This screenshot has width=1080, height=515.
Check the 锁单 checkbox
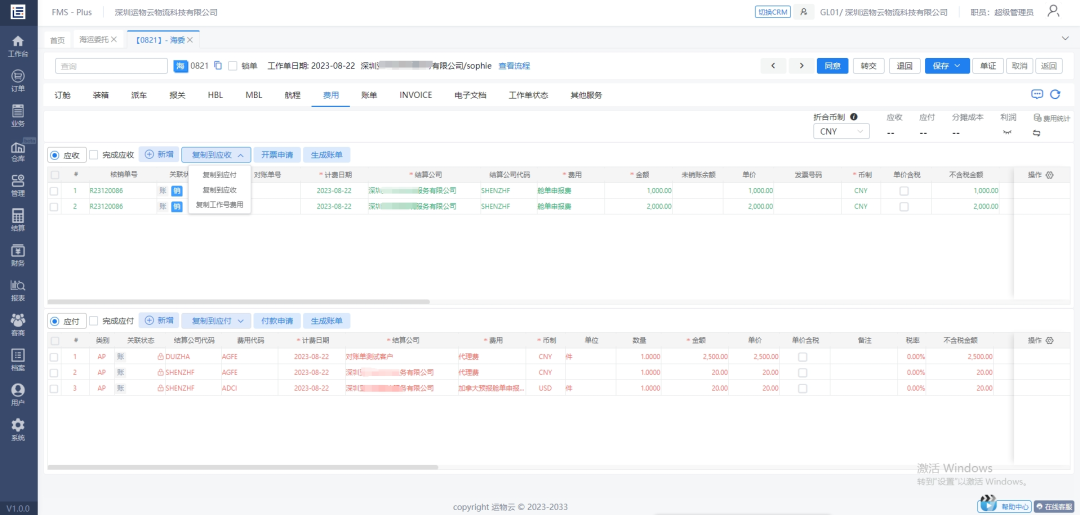point(233,66)
